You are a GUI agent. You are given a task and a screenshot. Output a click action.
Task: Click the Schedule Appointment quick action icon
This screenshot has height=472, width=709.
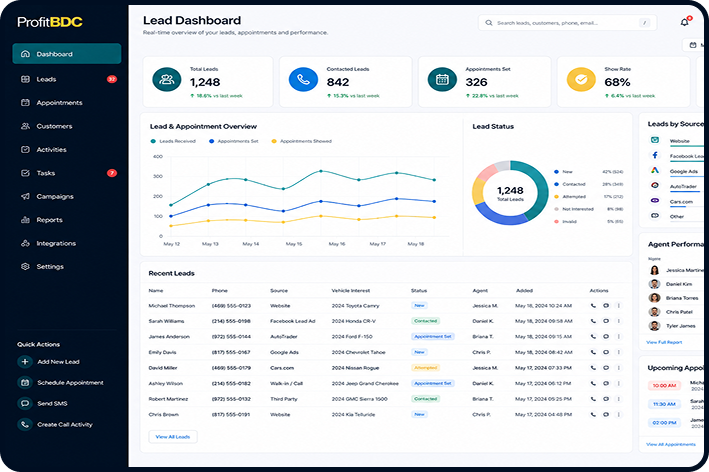pyautogui.click(x=25, y=382)
